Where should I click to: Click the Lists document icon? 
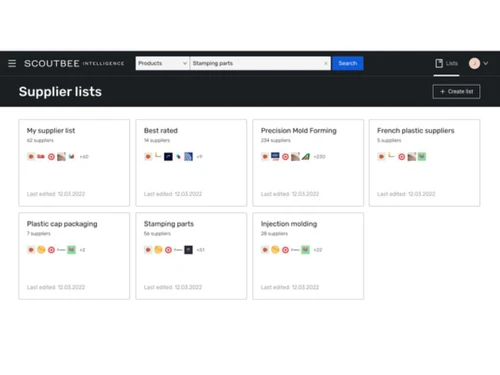439,63
